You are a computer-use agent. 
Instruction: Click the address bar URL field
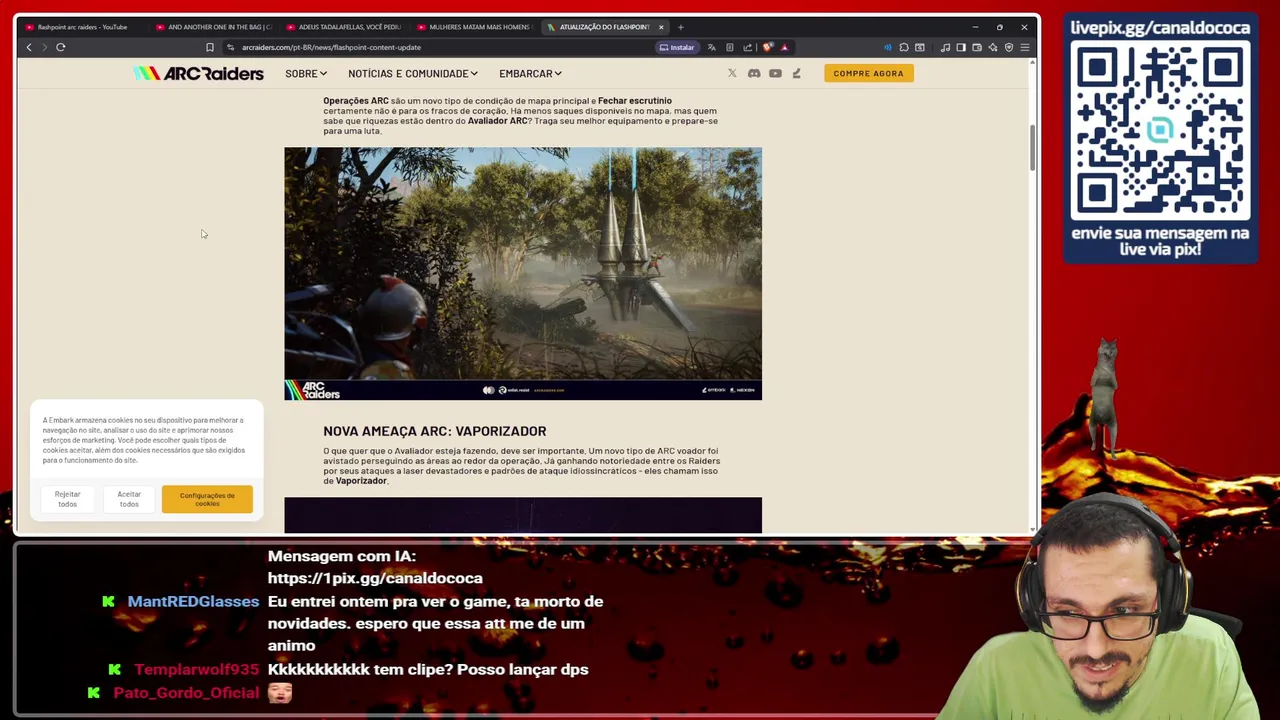(x=440, y=47)
